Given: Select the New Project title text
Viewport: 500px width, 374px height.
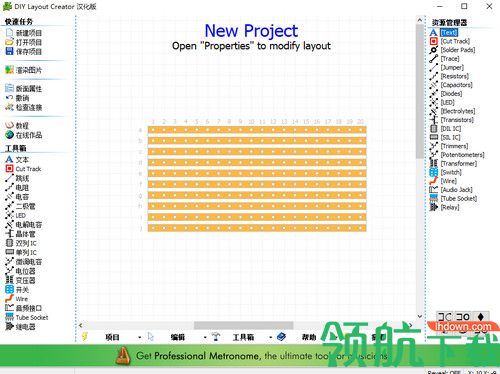Looking at the screenshot, I should coord(251,31).
